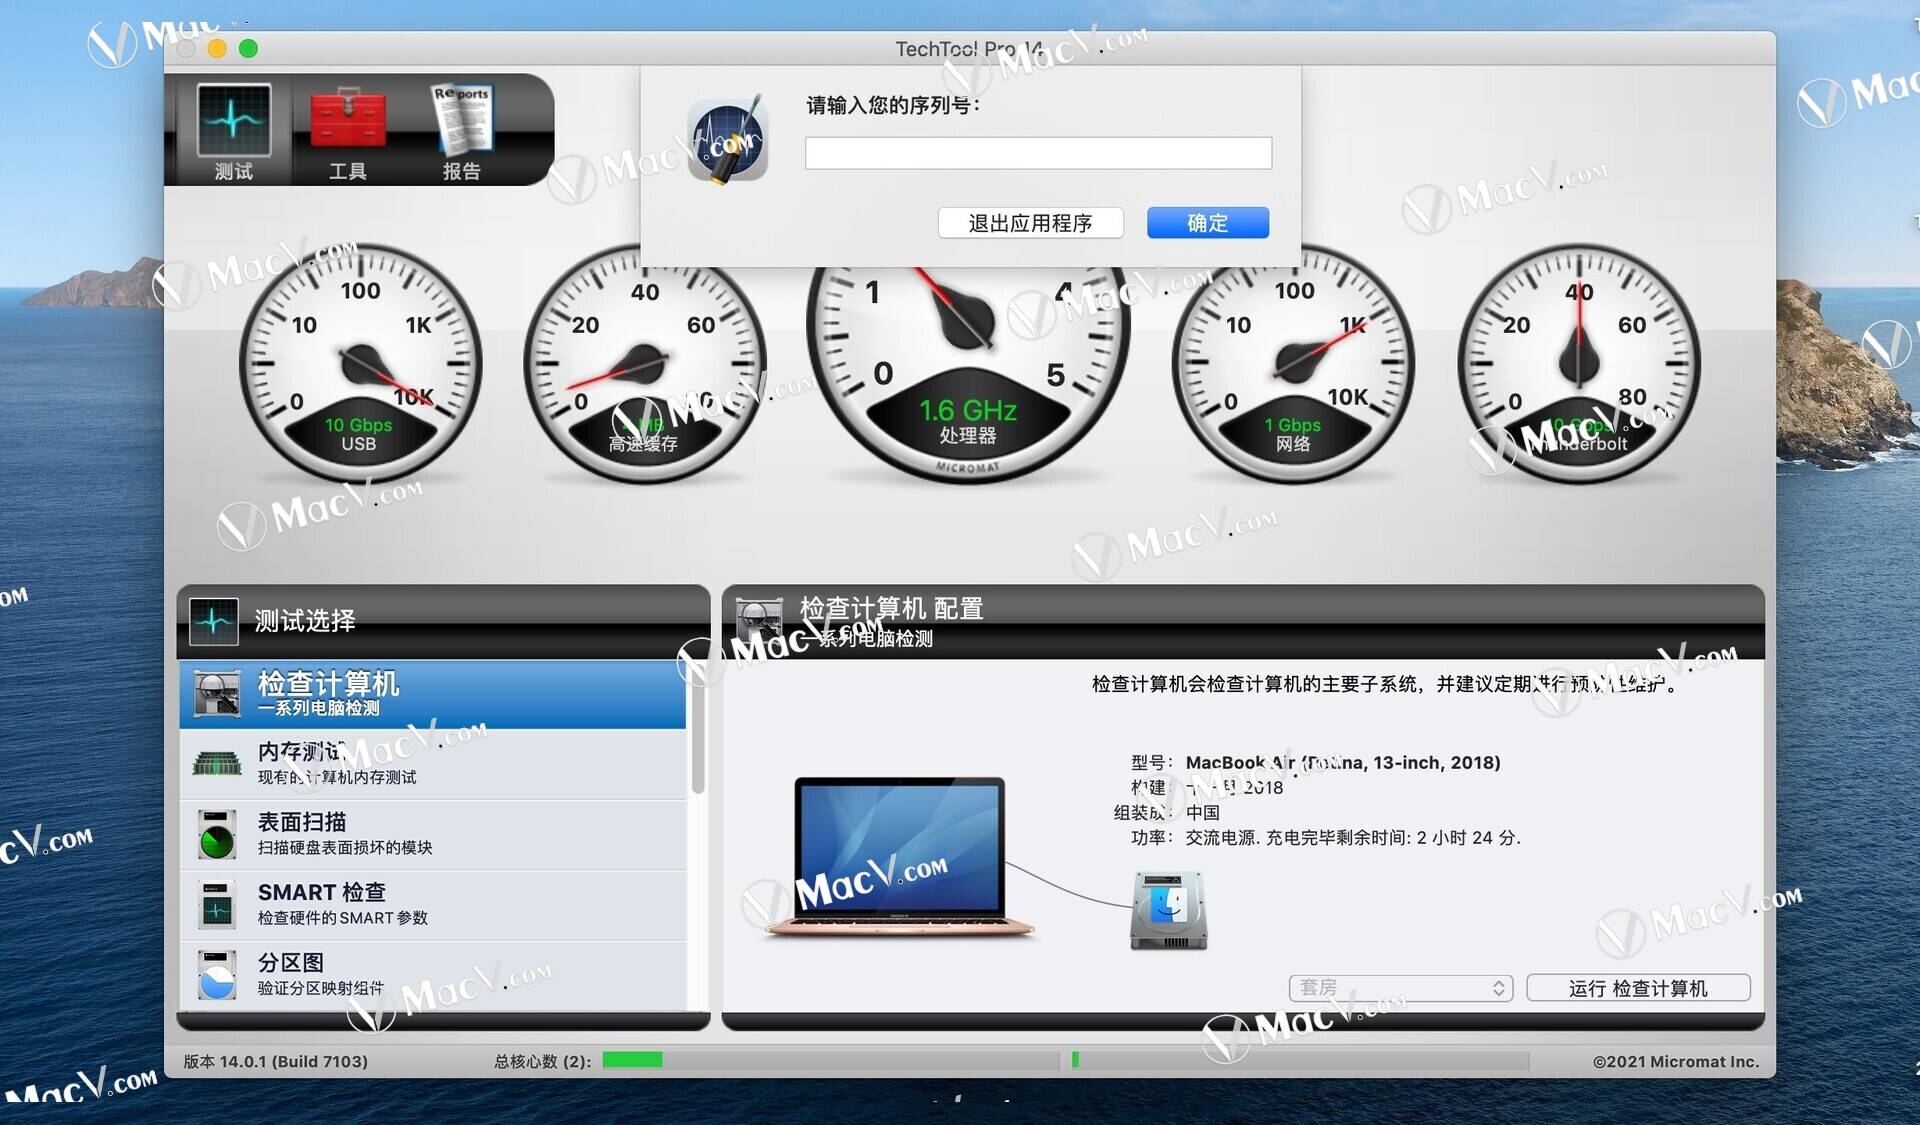Image resolution: width=1920 pixels, height=1125 pixels.
Task: Click the 确定 button to confirm
Action: point(1207,222)
